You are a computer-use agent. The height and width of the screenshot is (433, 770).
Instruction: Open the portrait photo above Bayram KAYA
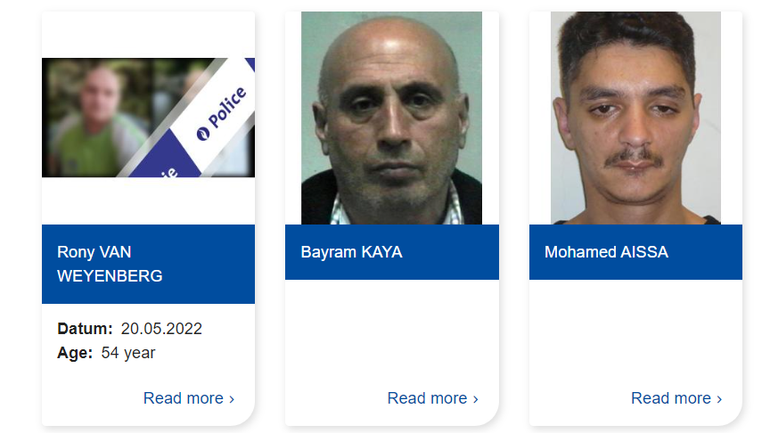pos(391,118)
